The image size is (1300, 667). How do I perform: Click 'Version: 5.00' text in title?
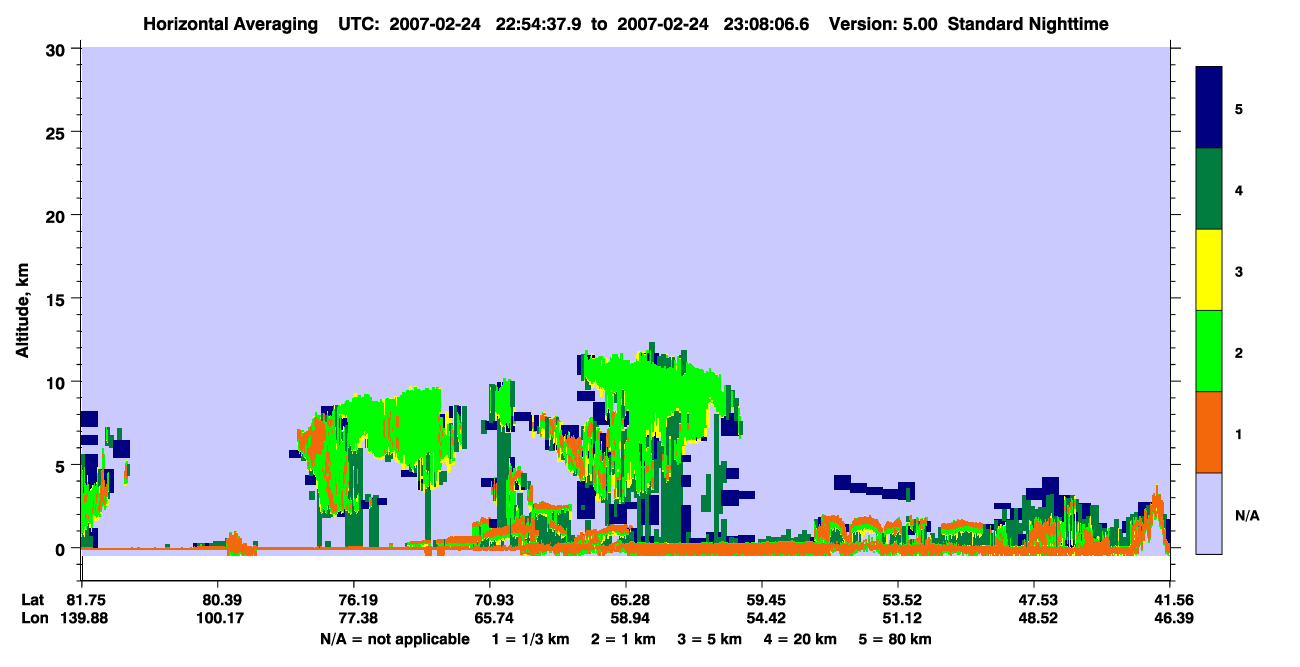(x=882, y=24)
